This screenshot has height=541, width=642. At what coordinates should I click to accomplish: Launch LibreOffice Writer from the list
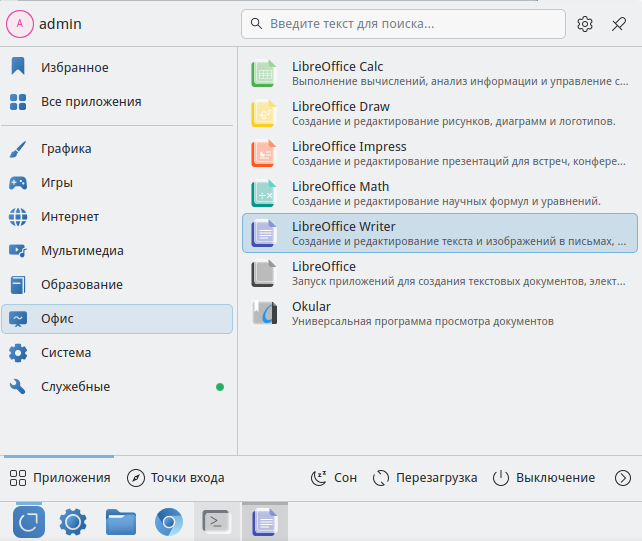[440, 233]
